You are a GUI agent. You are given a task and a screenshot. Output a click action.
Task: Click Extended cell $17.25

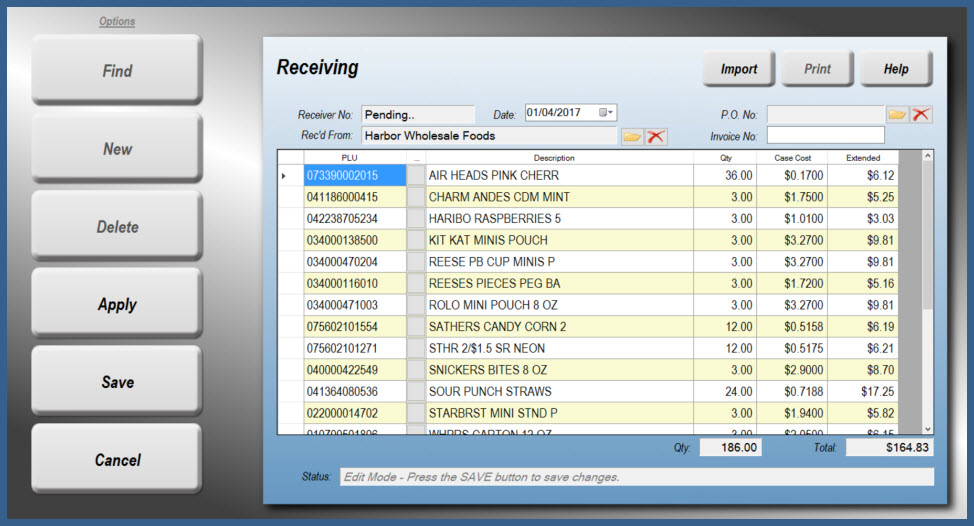[x=863, y=392]
